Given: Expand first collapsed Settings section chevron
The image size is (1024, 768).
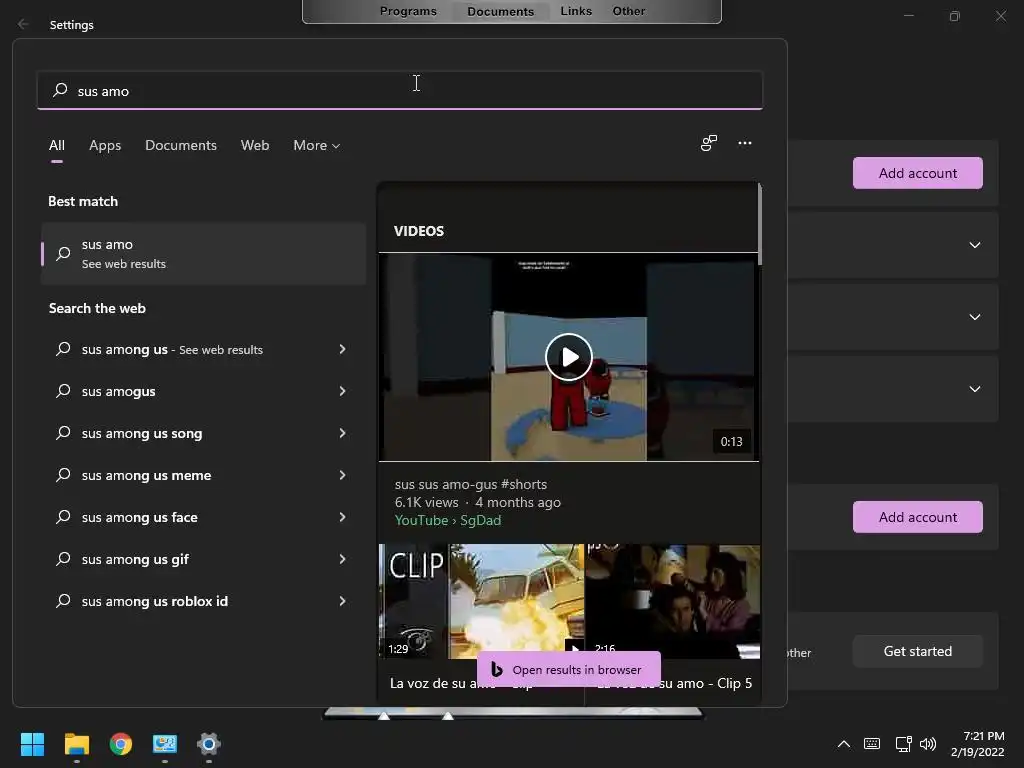Looking at the screenshot, I should pos(974,245).
